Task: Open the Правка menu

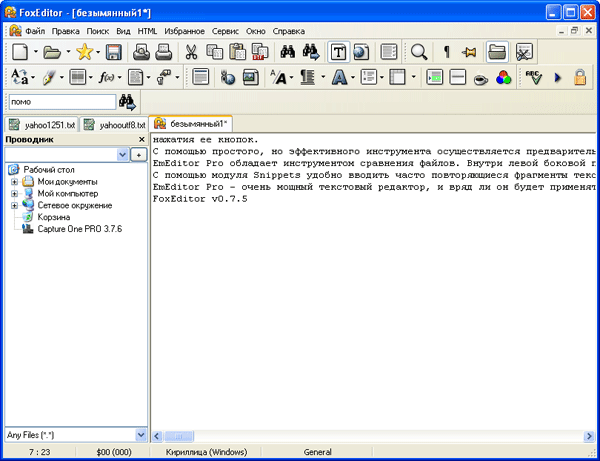Action: pyautogui.click(x=65, y=31)
